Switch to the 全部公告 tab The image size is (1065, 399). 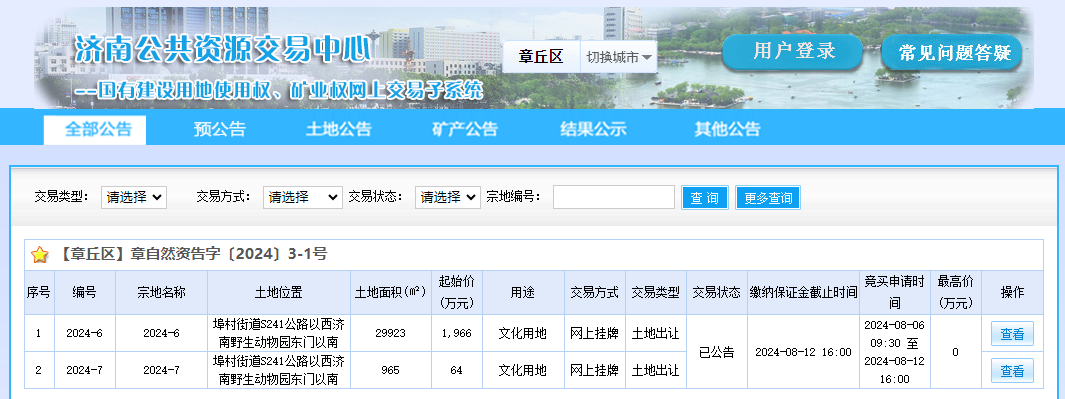click(x=95, y=129)
